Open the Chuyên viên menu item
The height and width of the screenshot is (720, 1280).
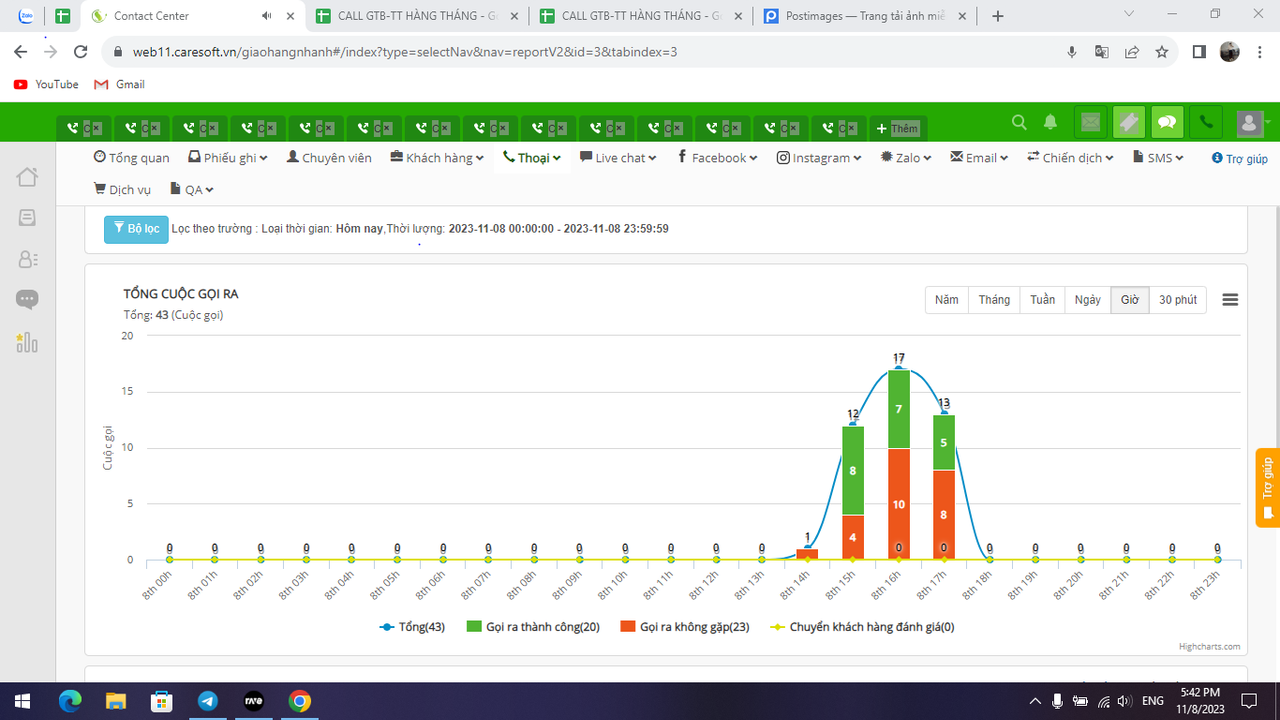coord(329,158)
